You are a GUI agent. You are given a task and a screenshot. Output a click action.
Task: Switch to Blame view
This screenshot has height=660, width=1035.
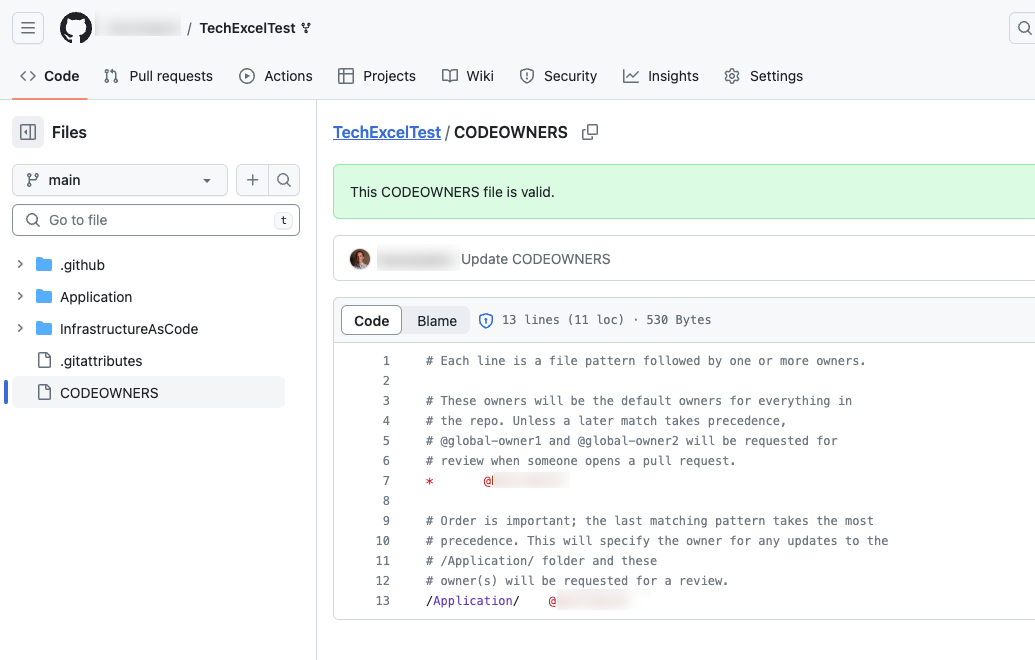click(x=437, y=320)
